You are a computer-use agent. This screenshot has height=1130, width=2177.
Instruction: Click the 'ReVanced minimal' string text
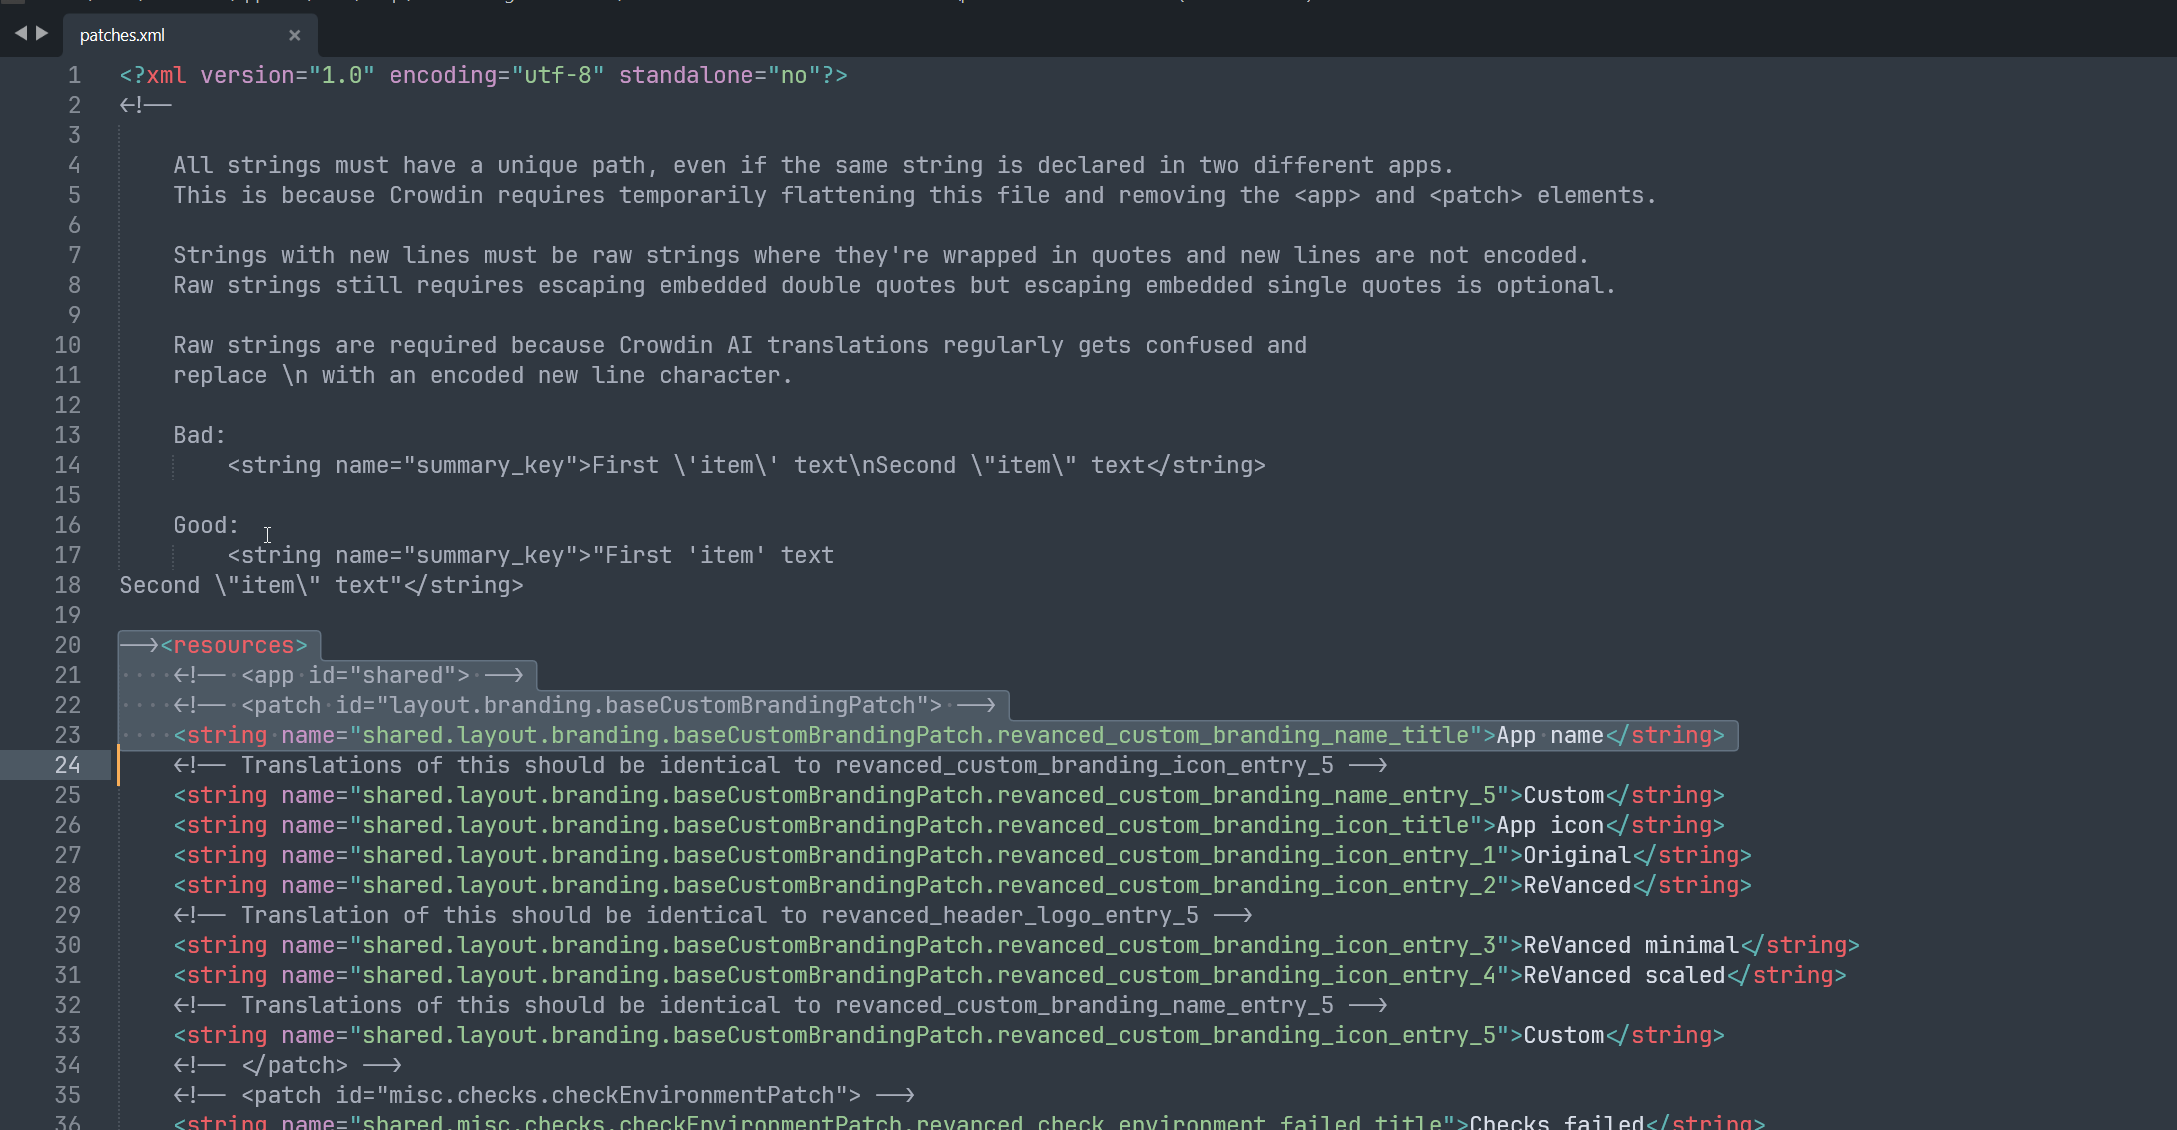pos(1631,945)
